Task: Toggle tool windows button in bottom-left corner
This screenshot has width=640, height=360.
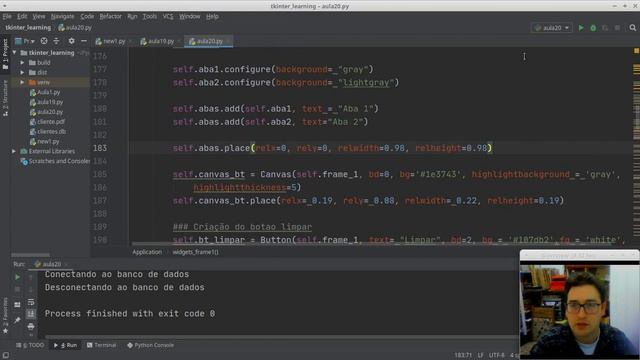Action: (5, 355)
